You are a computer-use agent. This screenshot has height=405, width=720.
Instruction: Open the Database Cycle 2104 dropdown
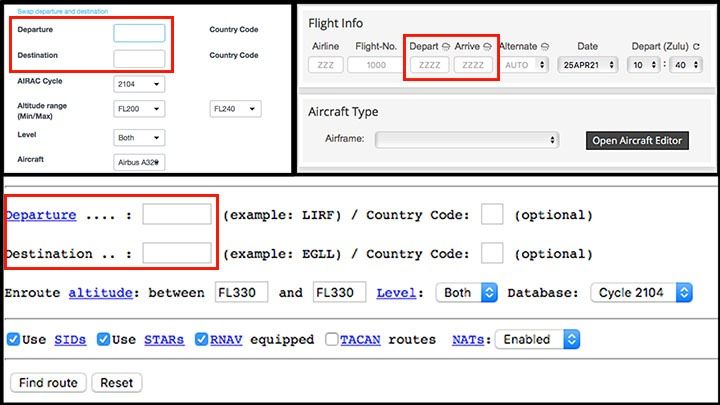(x=641, y=293)
